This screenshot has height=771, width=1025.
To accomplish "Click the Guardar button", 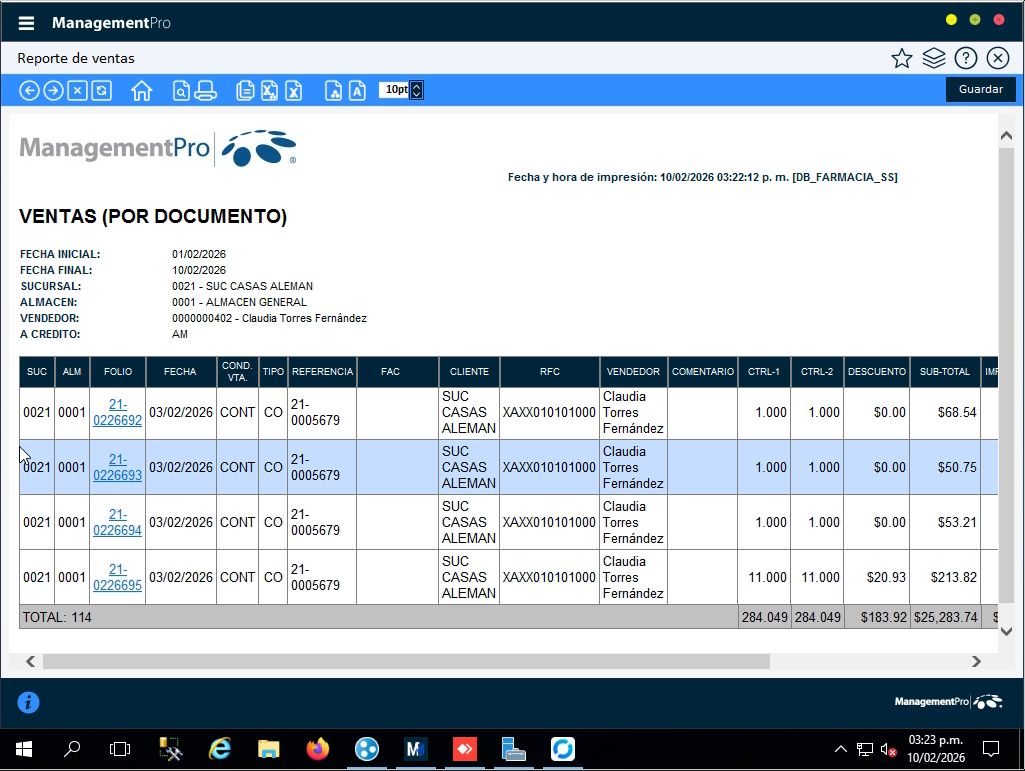I will 980,89.
